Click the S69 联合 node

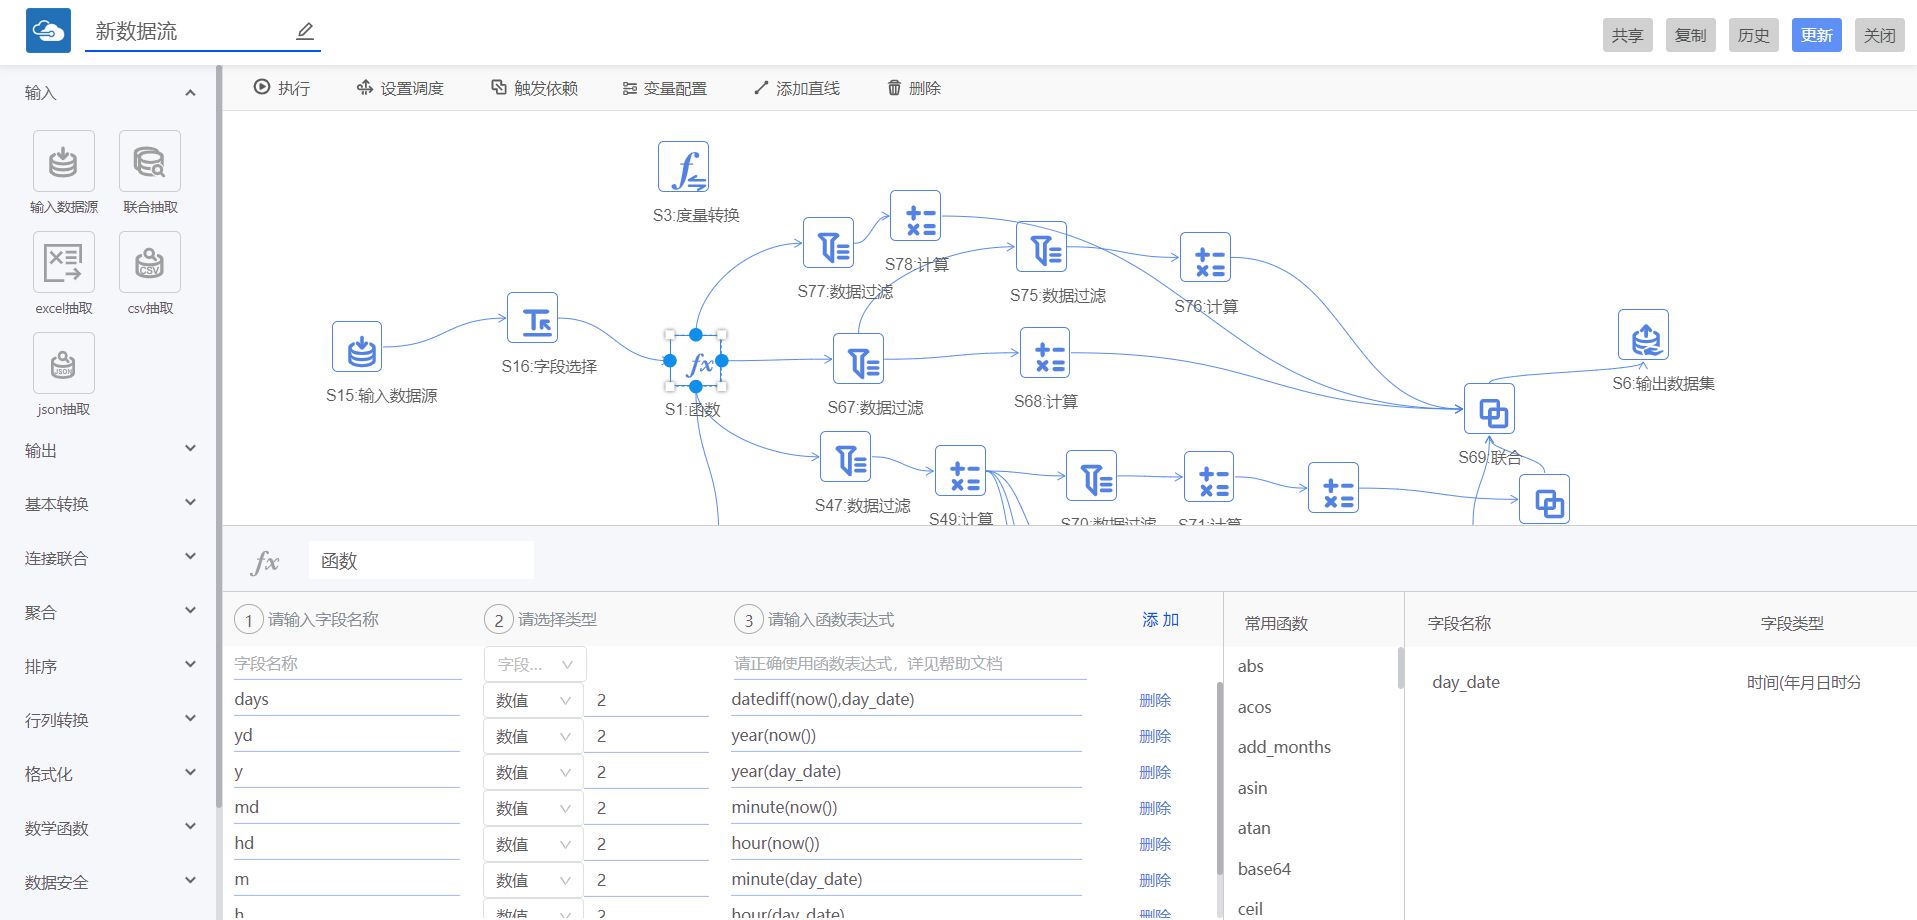click(1490, 409)
